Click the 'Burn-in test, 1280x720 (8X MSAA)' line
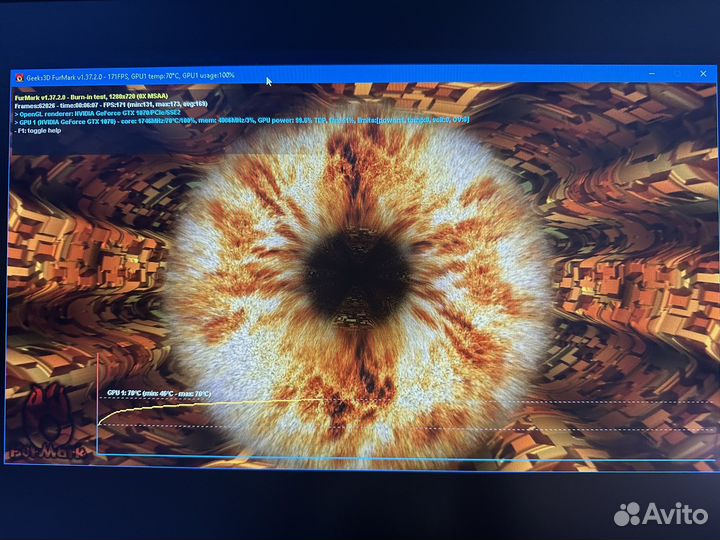720x540 pixels. [x=91, y=97]
